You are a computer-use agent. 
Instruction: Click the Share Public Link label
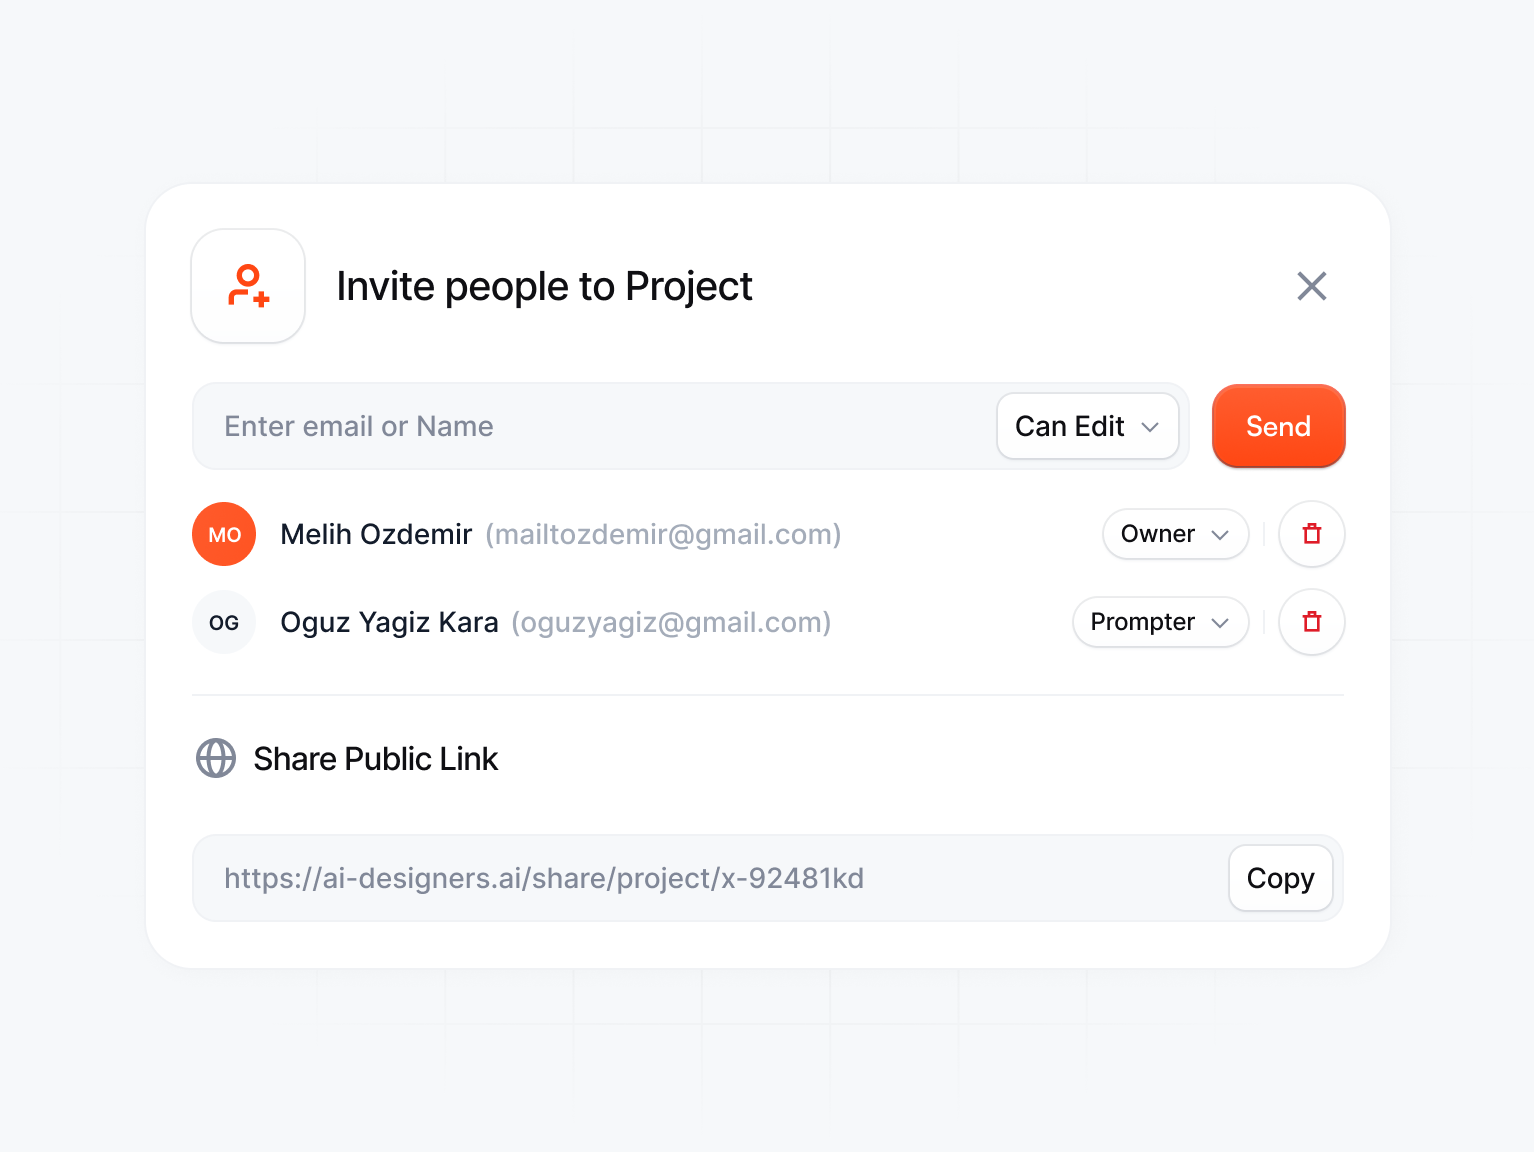point(375,758)
